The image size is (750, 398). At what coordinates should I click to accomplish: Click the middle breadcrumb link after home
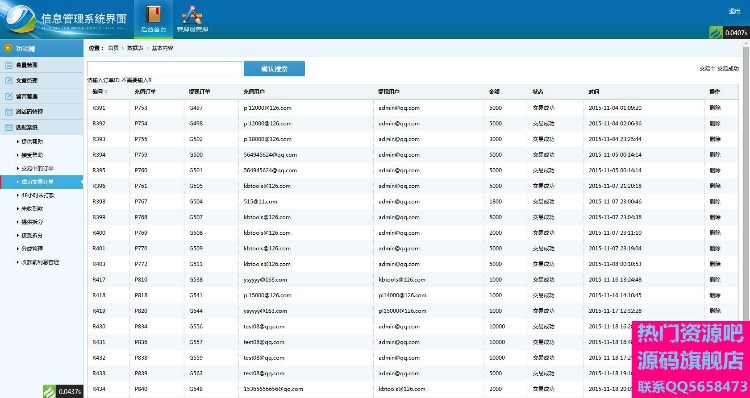pyautogui.click(x=135, y=48)
